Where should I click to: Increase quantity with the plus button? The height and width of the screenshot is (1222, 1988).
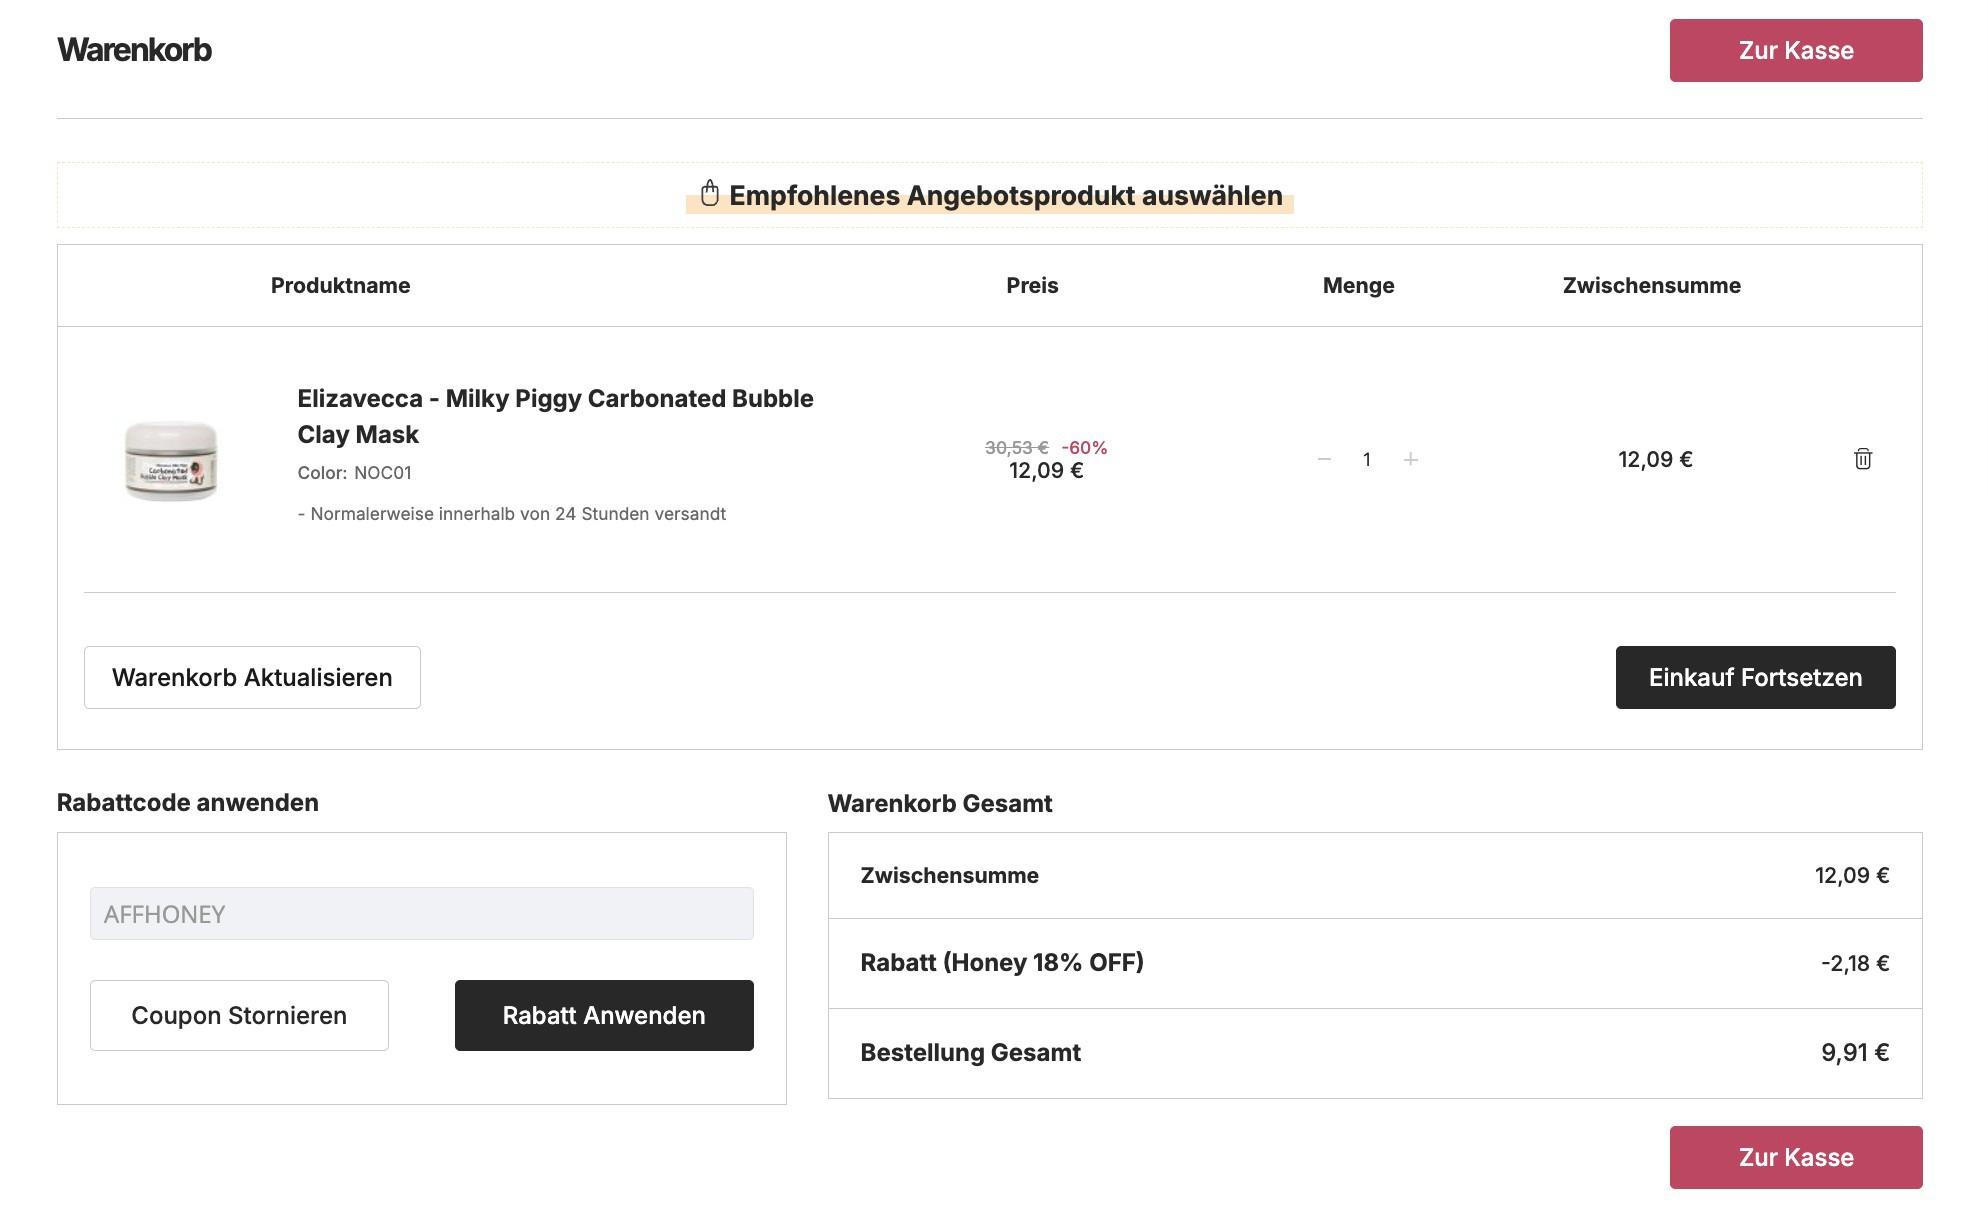pos(1410,459)
